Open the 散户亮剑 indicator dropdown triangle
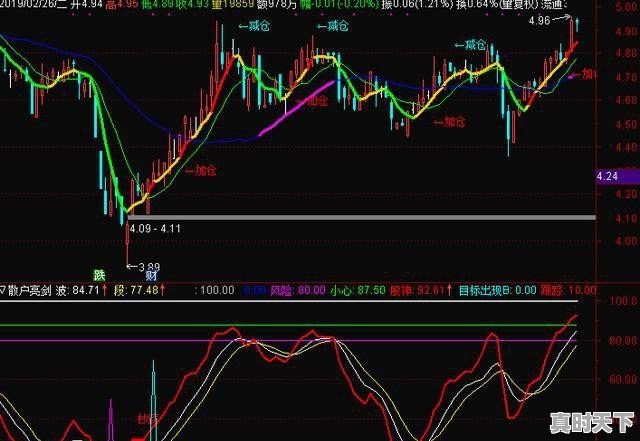The height and width of the screenshot is (441, 640). pyautogui.click(x=2, y=291)
